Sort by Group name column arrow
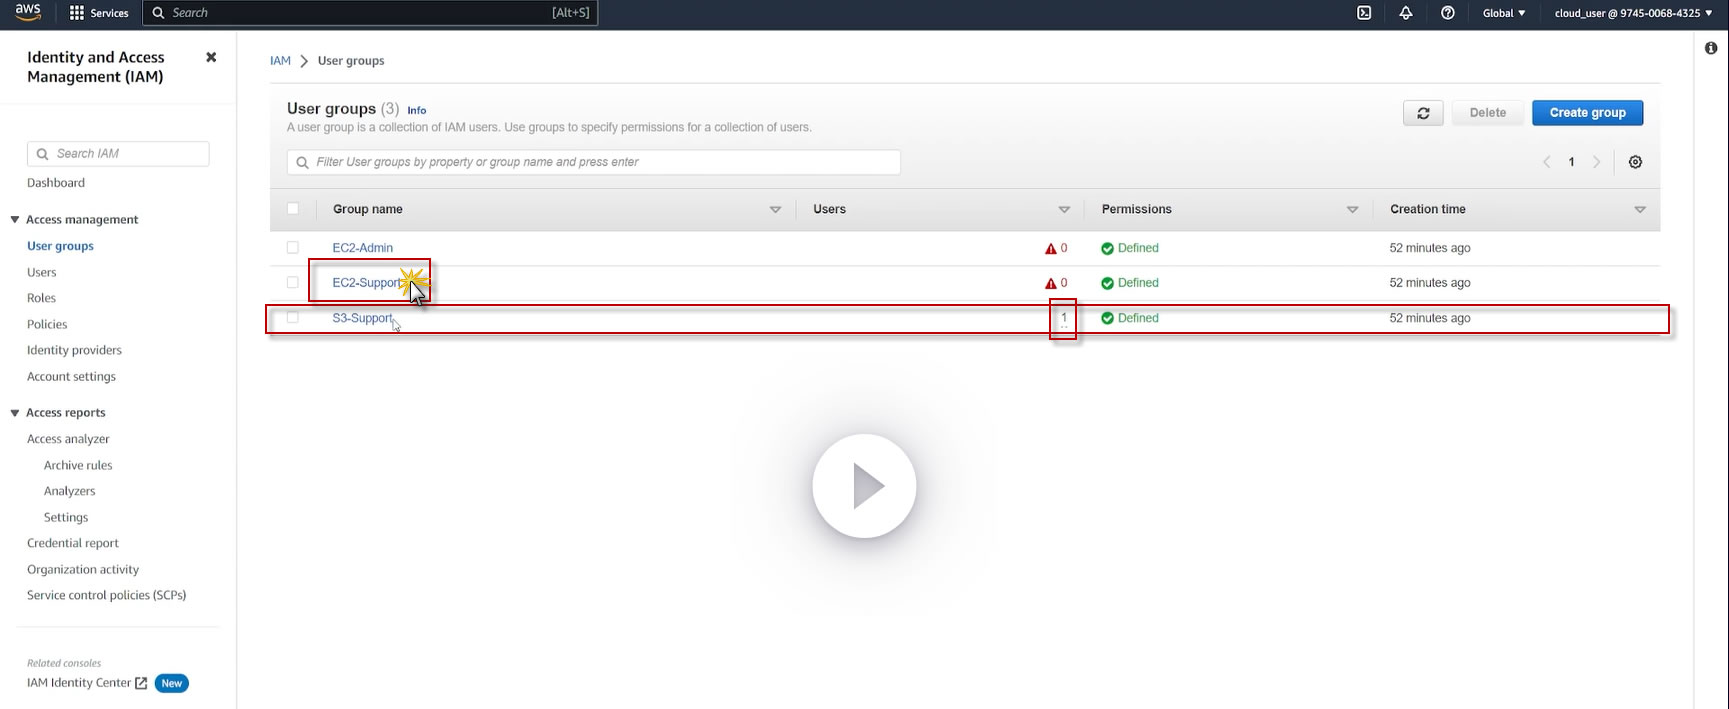The image size is (1729, 709). pos(775,209)
